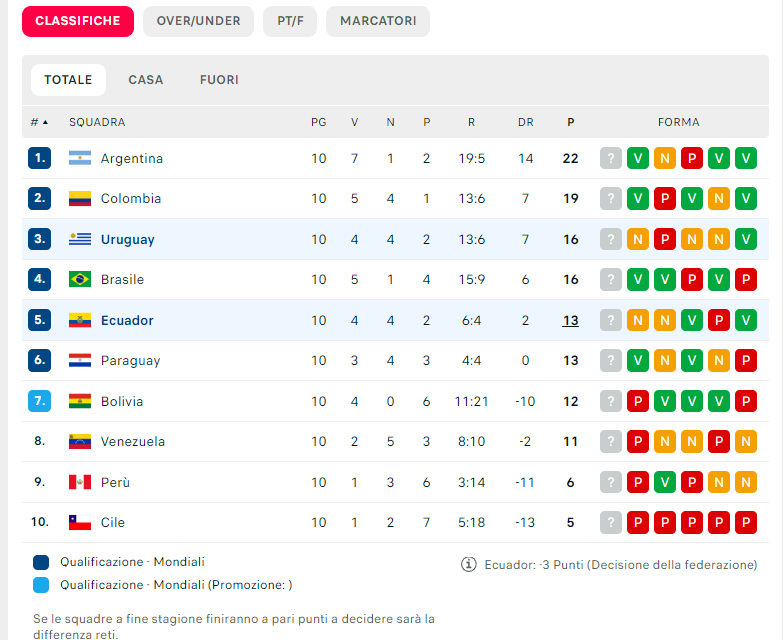783x640 pixels.
Task: Switch to the CASA tab
Action: (145, 80)
